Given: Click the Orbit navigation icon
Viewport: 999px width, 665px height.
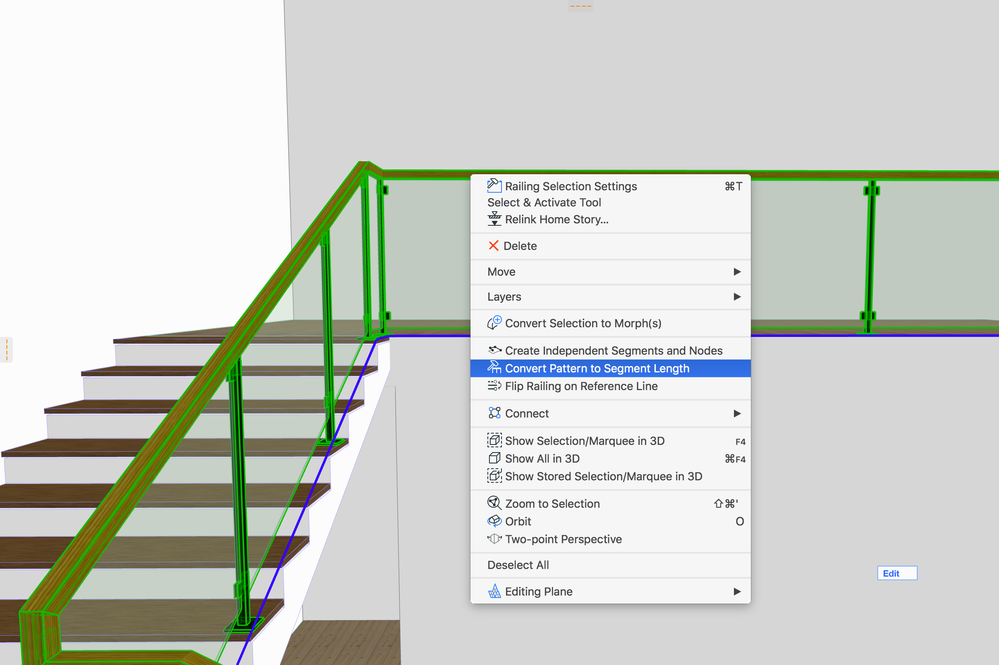Looking at the screenshot, I should point(494,521).
